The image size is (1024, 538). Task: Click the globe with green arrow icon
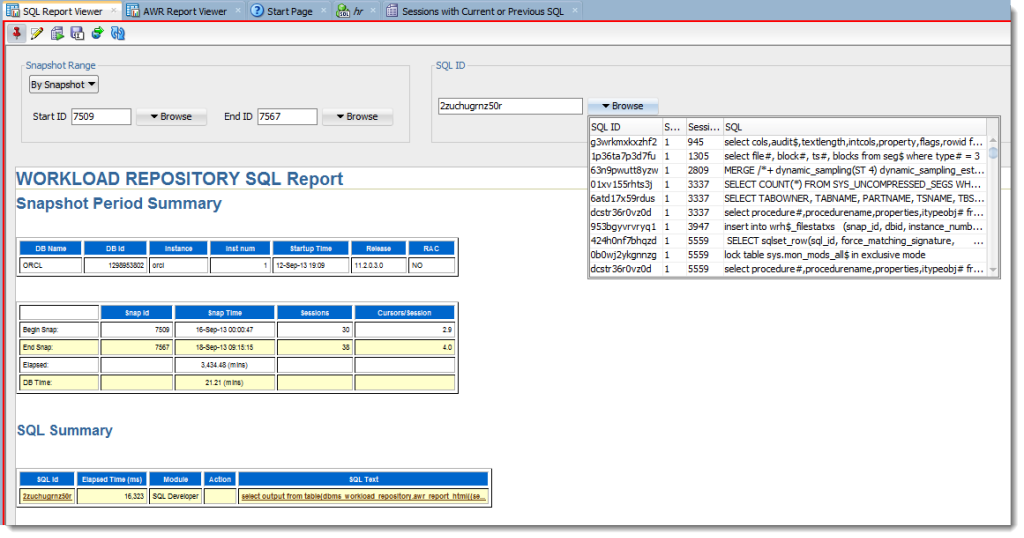pyautogui.click(x=97, y=33)
